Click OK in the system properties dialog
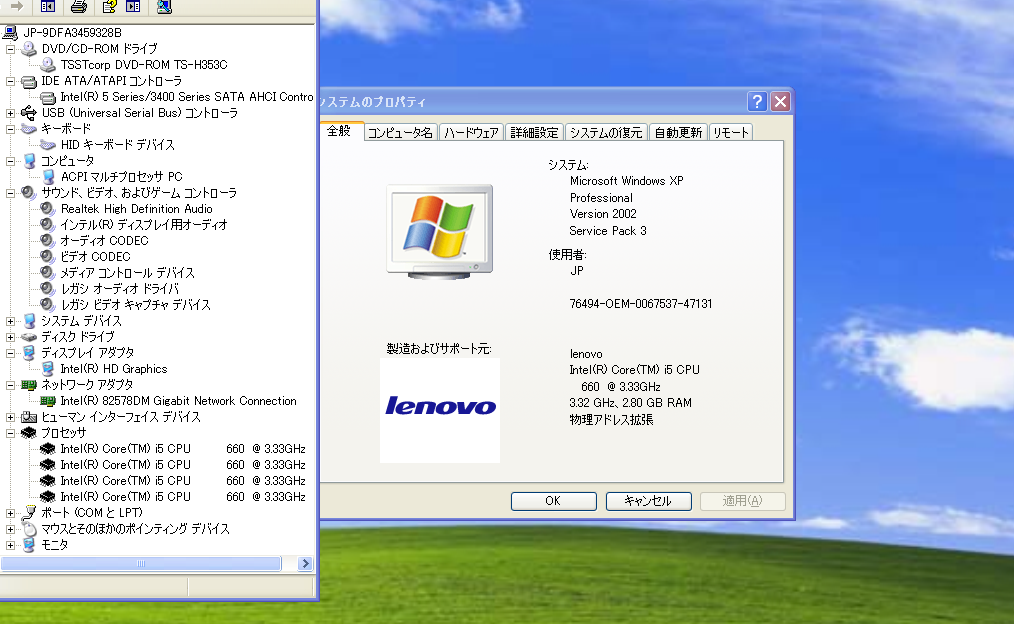Viewport: 1014px width, 624px height. 554,501
